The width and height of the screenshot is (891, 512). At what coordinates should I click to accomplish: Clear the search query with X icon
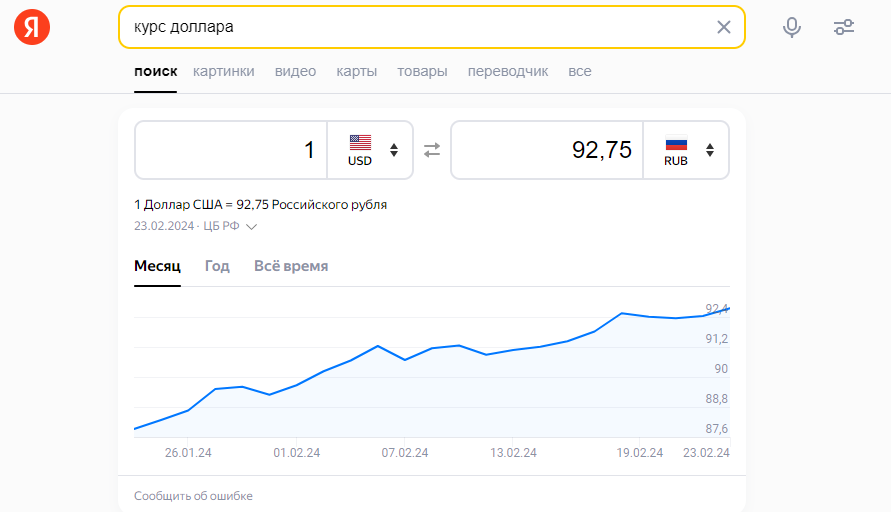coord(724,27)
